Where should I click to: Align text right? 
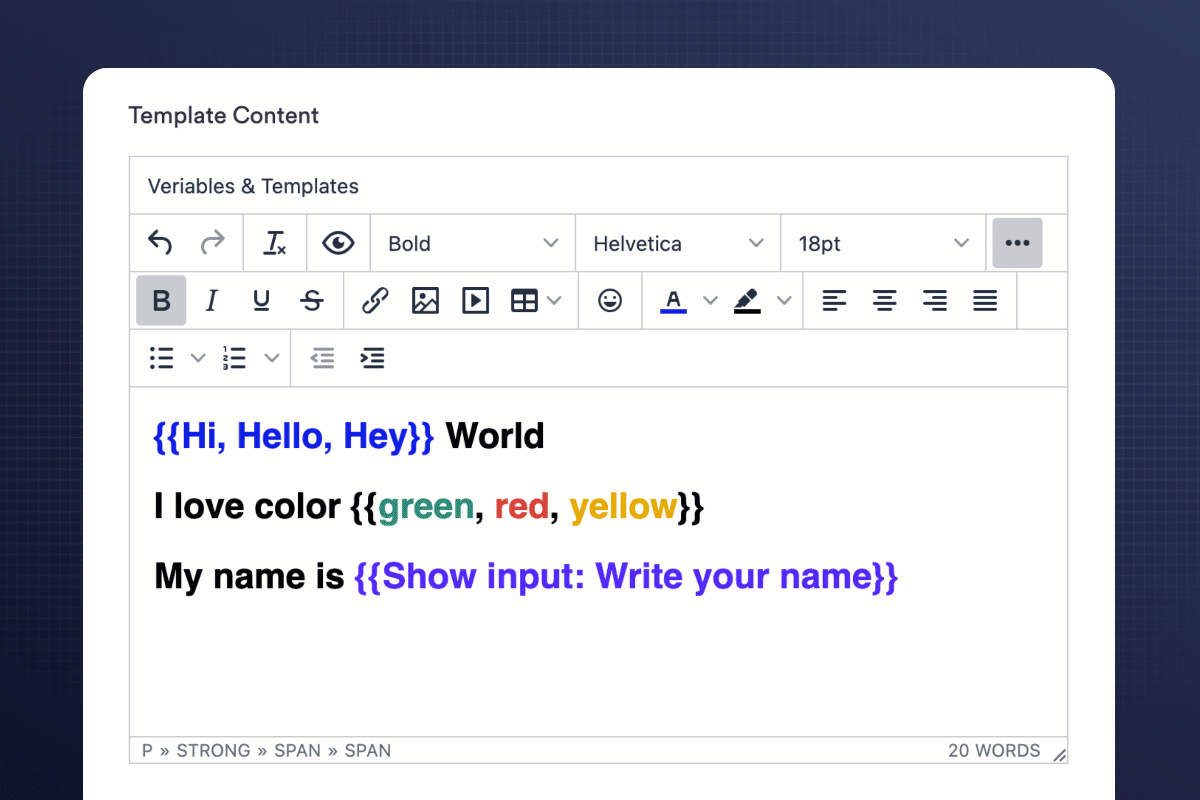tap(935, 301)
